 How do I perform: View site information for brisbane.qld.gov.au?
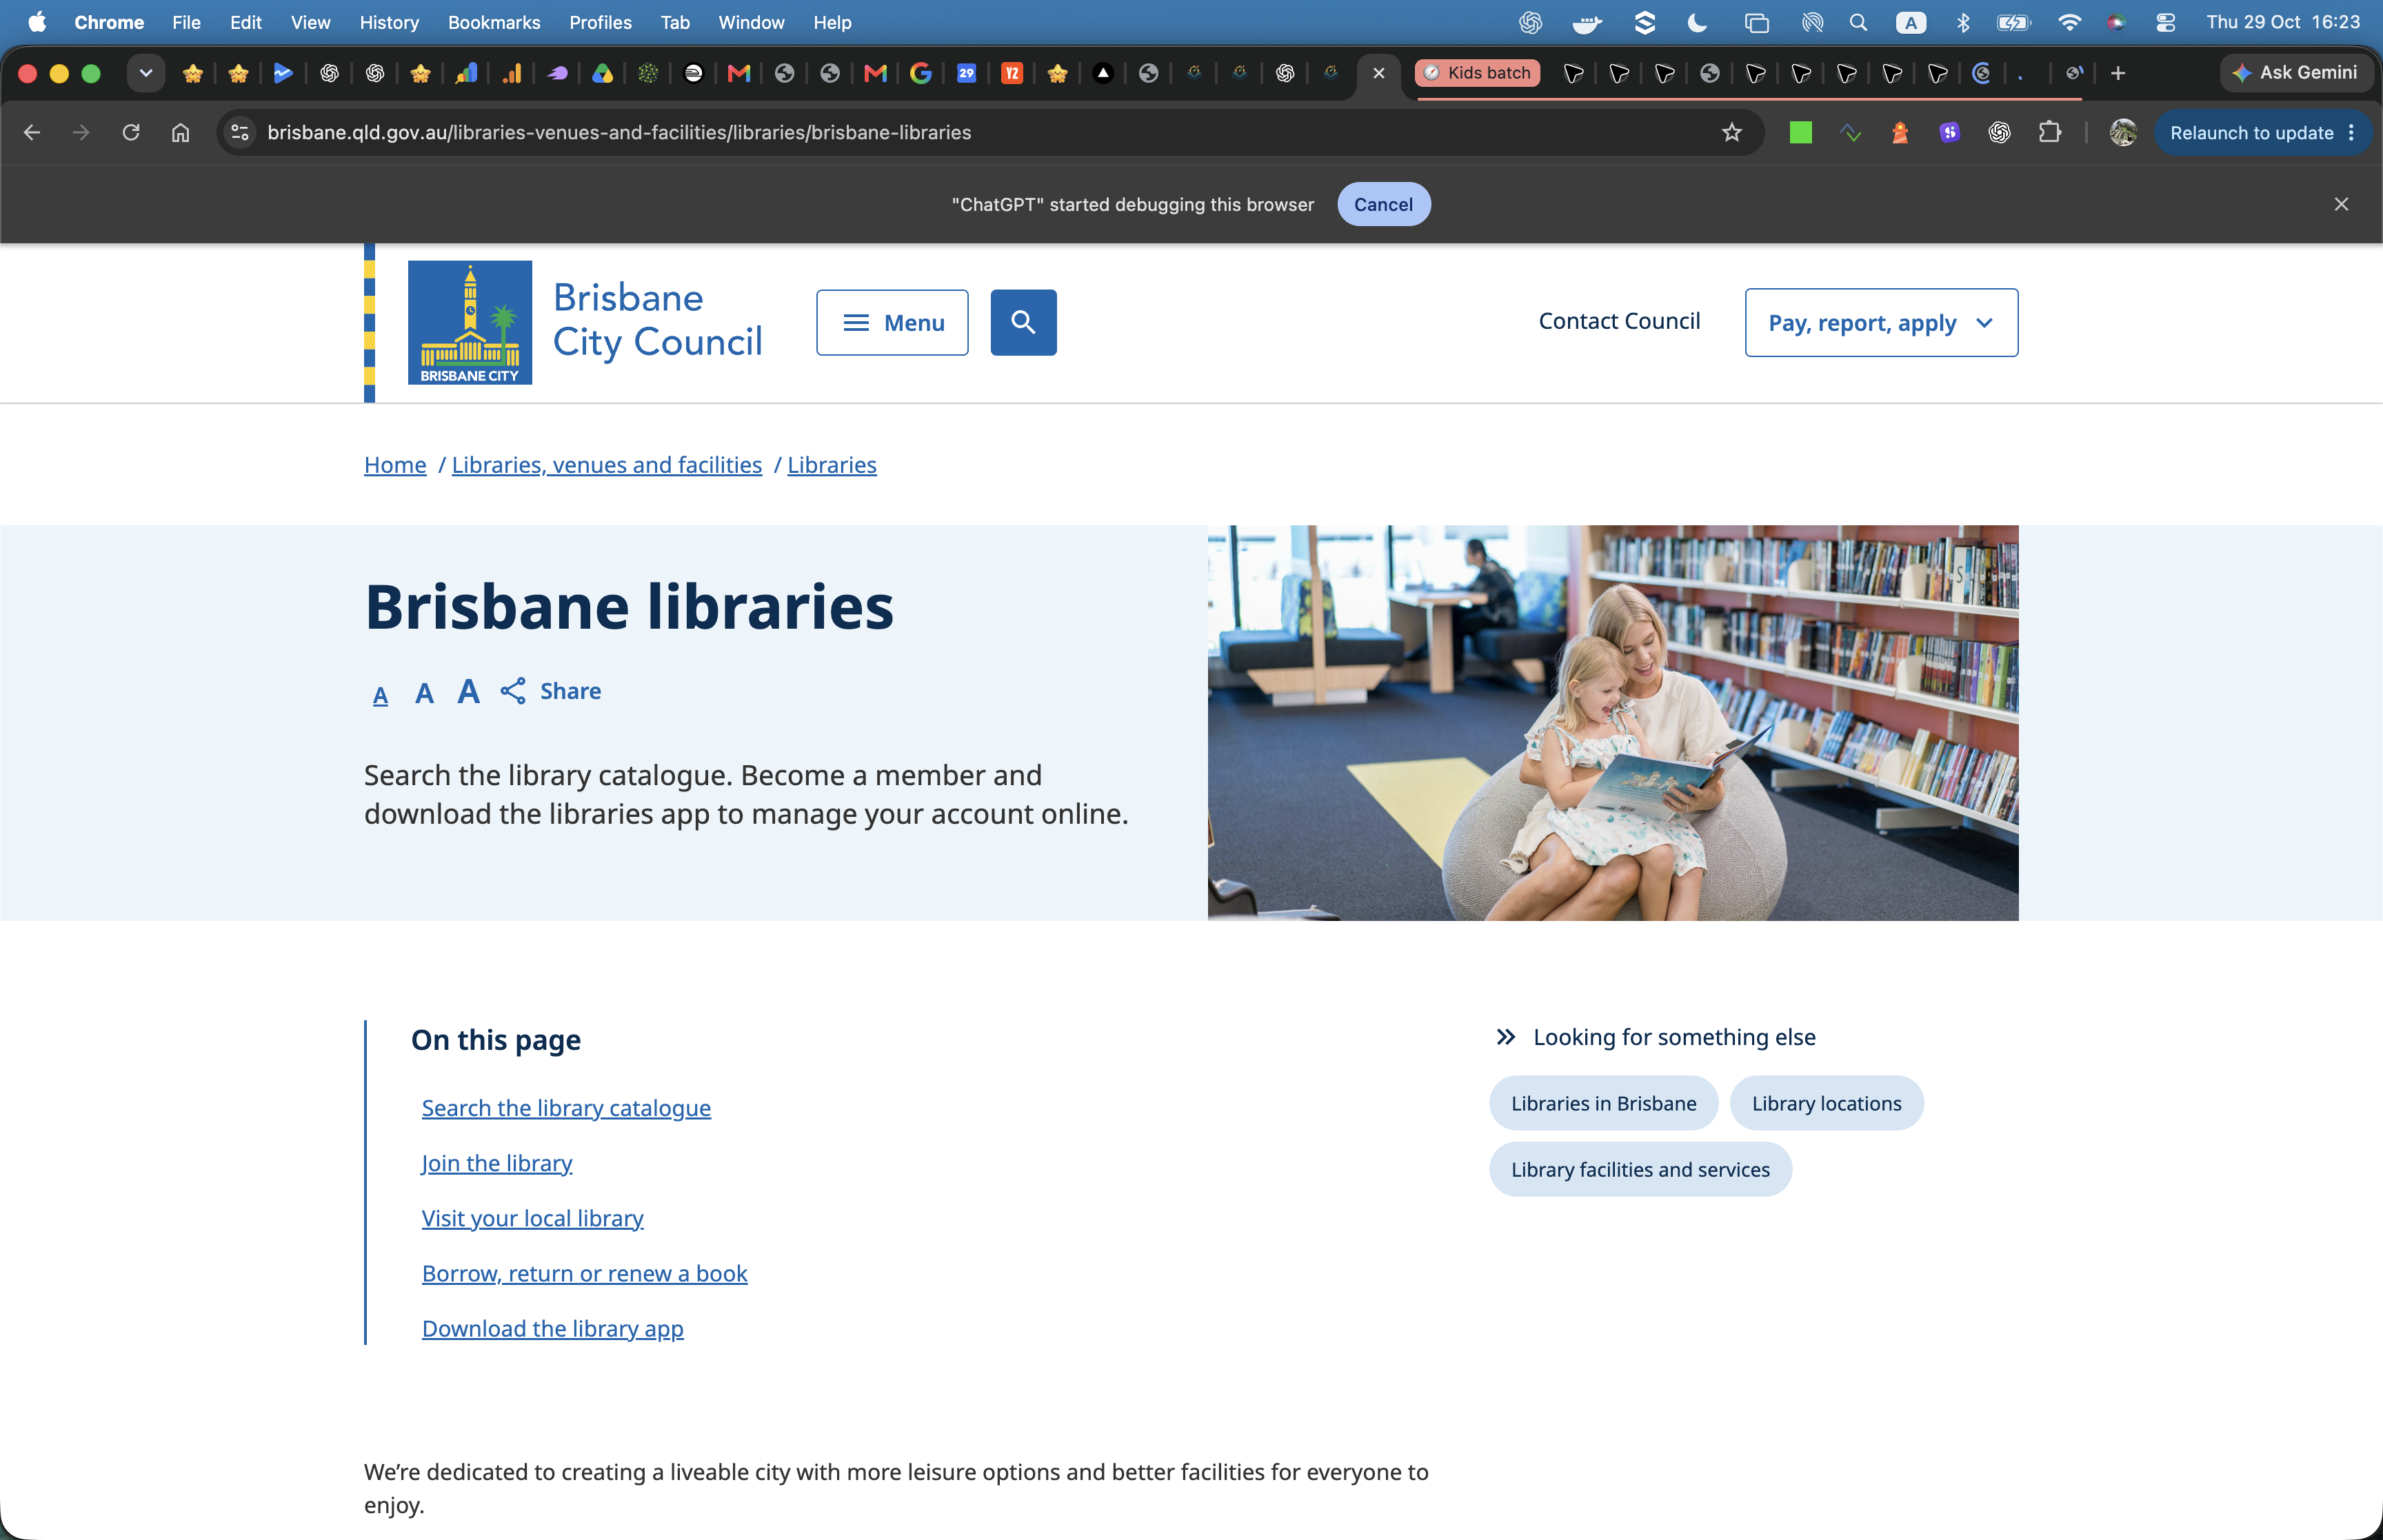(240, 132)
